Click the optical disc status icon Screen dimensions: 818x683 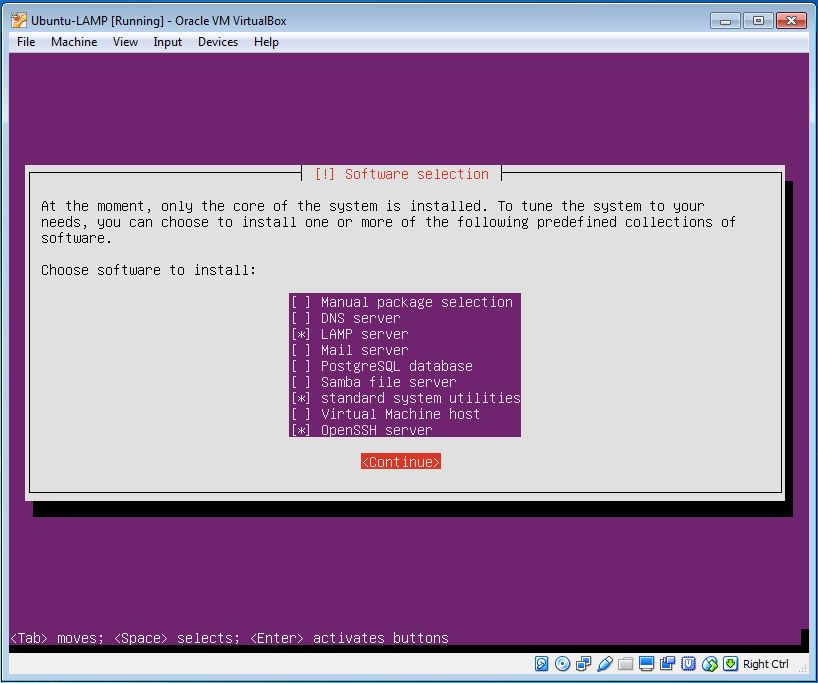(x=562, y=664)
